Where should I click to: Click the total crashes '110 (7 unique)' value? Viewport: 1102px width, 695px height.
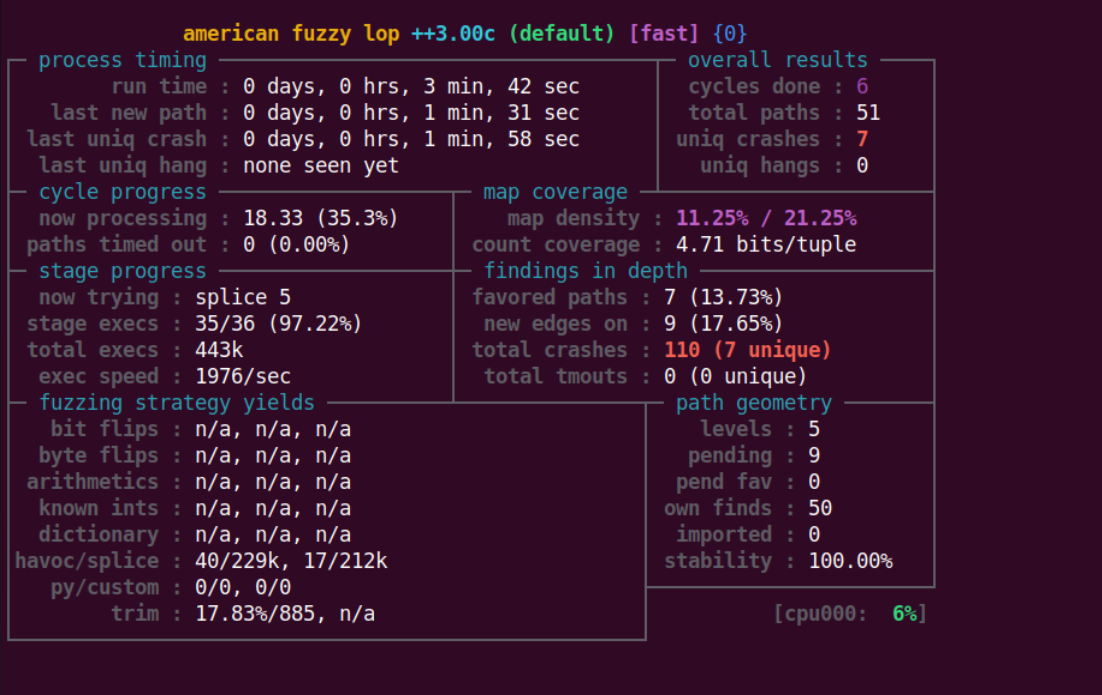pyautogui.click(x=747, y=350)
